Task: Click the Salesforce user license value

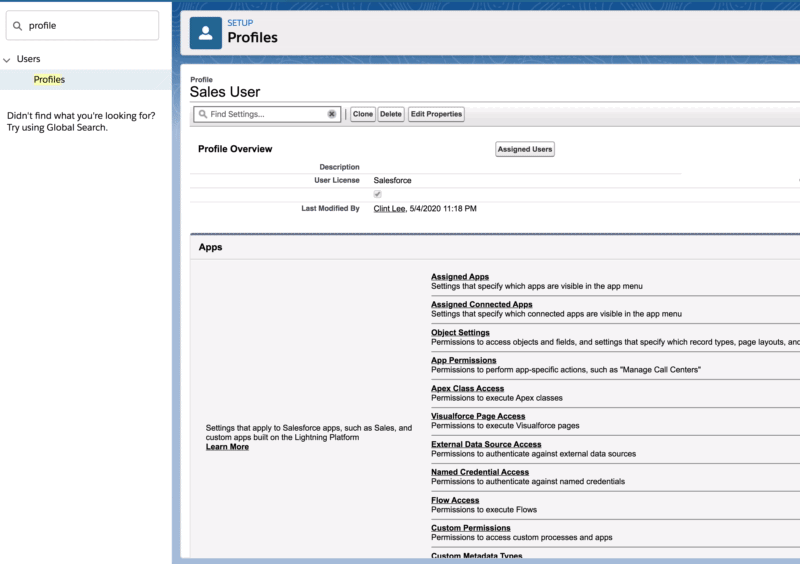Action: point(392,181)
